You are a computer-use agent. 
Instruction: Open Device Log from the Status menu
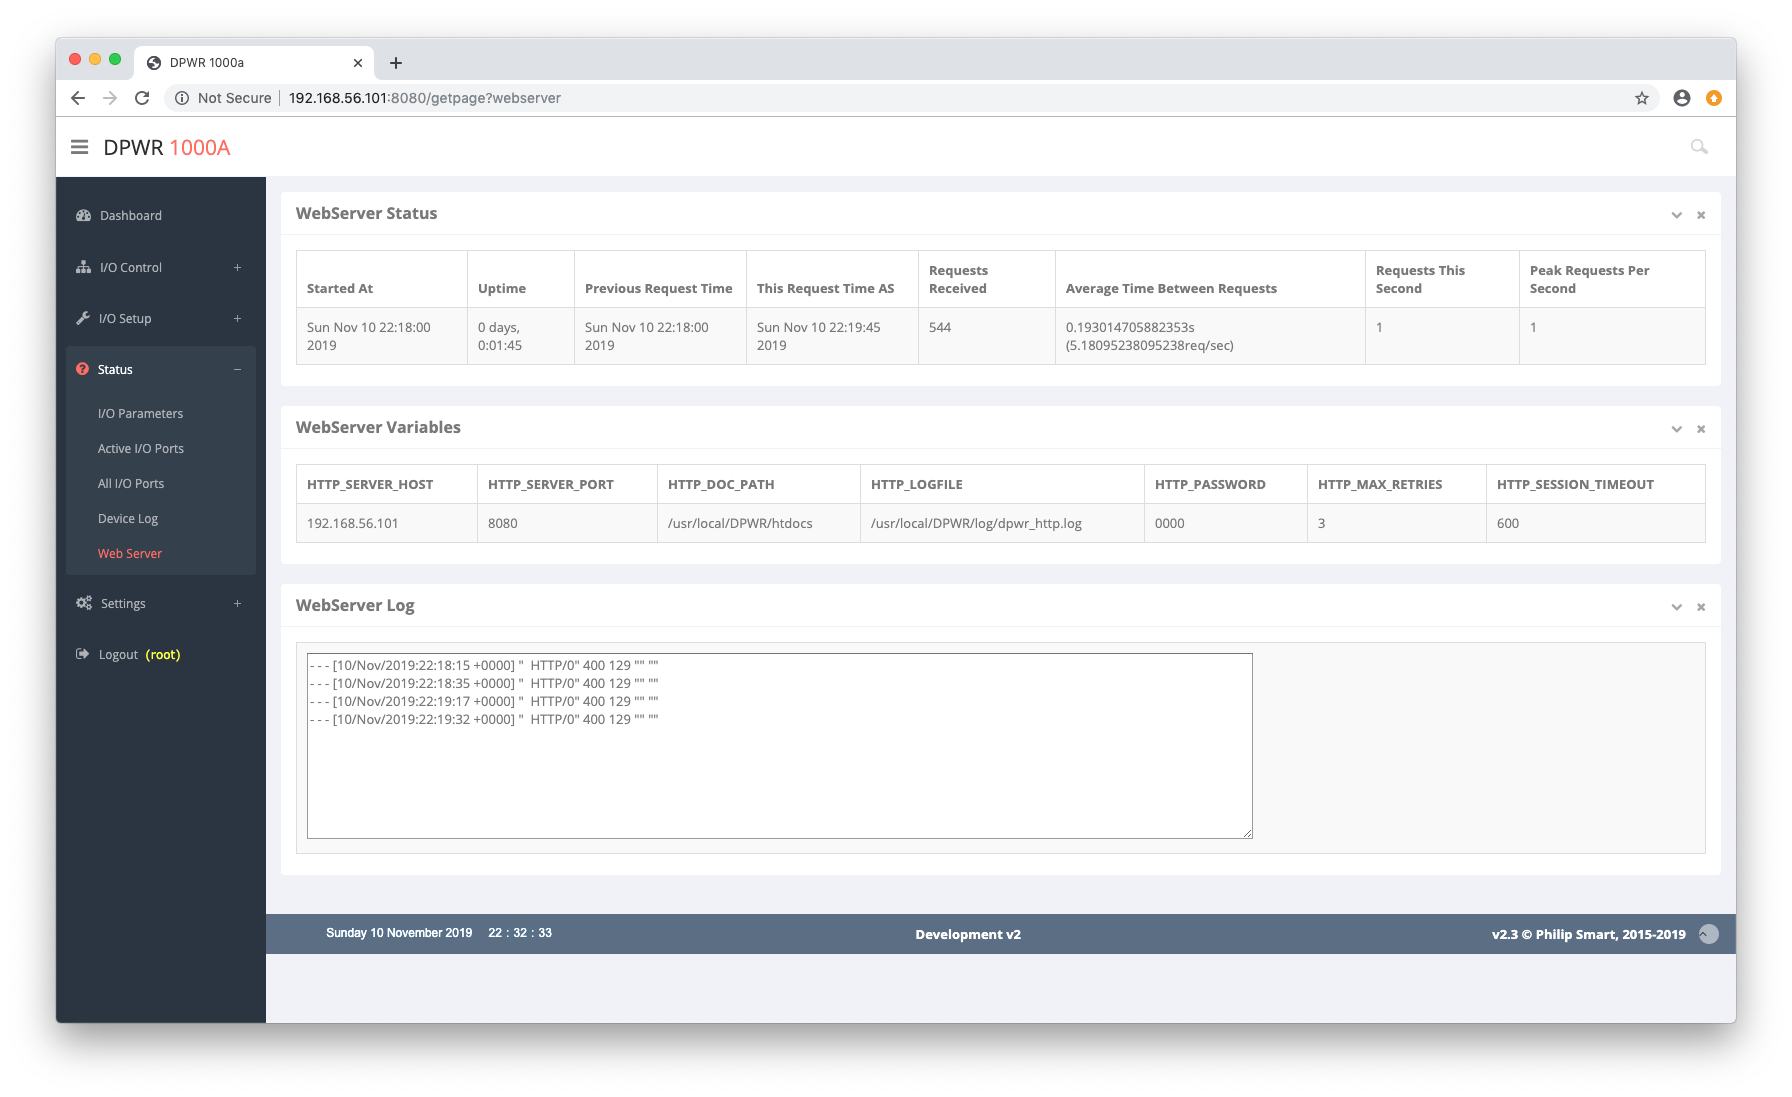click(x=128, y=518)
